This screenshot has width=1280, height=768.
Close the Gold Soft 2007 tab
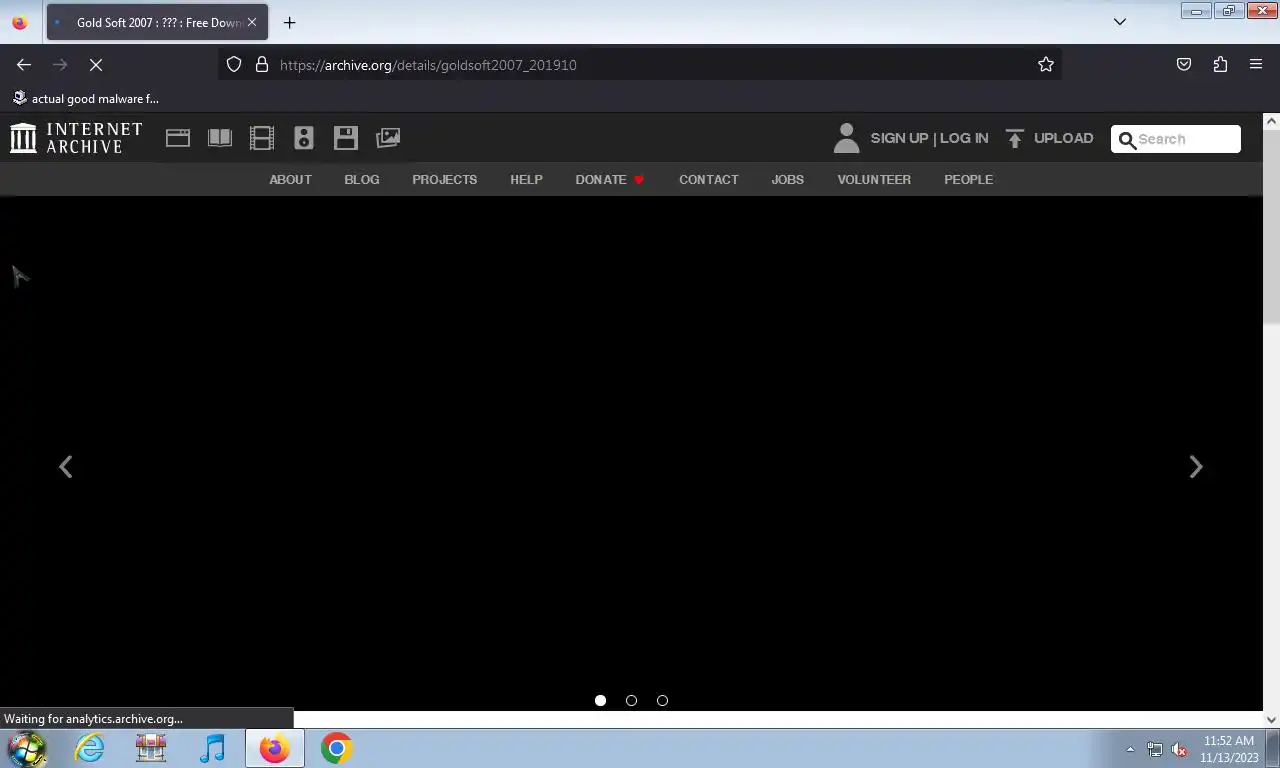click(252, 22)
